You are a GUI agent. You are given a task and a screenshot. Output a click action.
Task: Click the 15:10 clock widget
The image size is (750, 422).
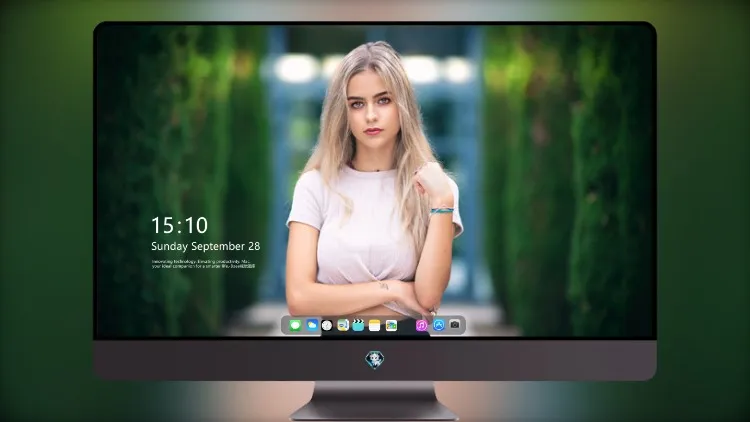pos(179,225)
